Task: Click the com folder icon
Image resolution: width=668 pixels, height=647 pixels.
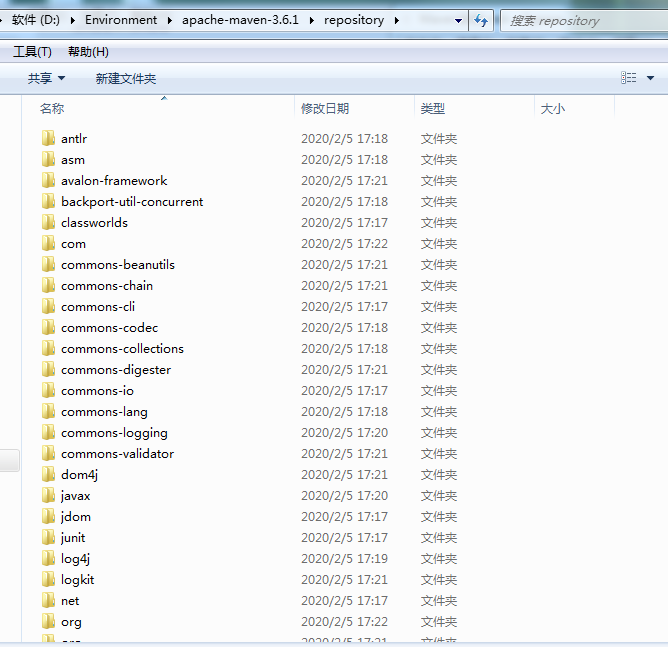Action: tap(48, 243)
